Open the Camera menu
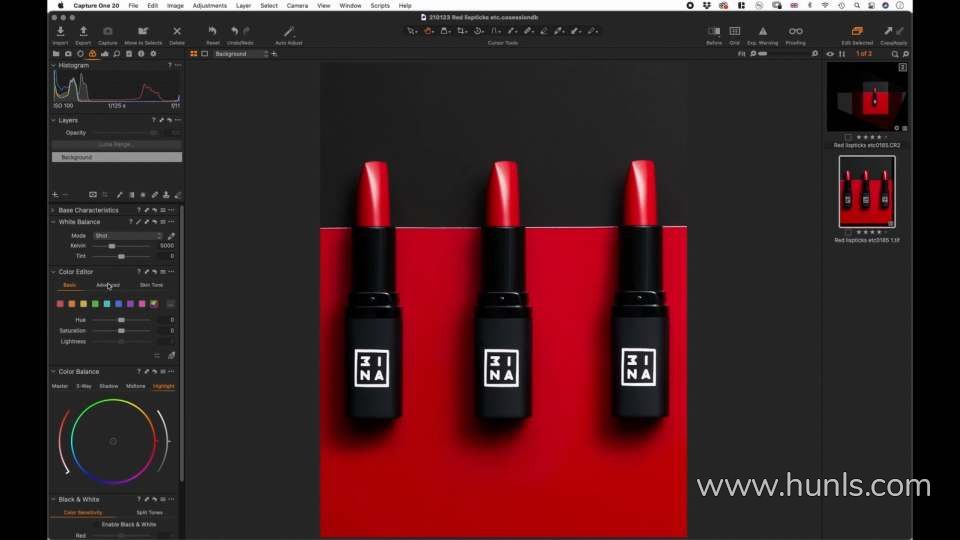The image size is (960, 540). coord(297,6)
